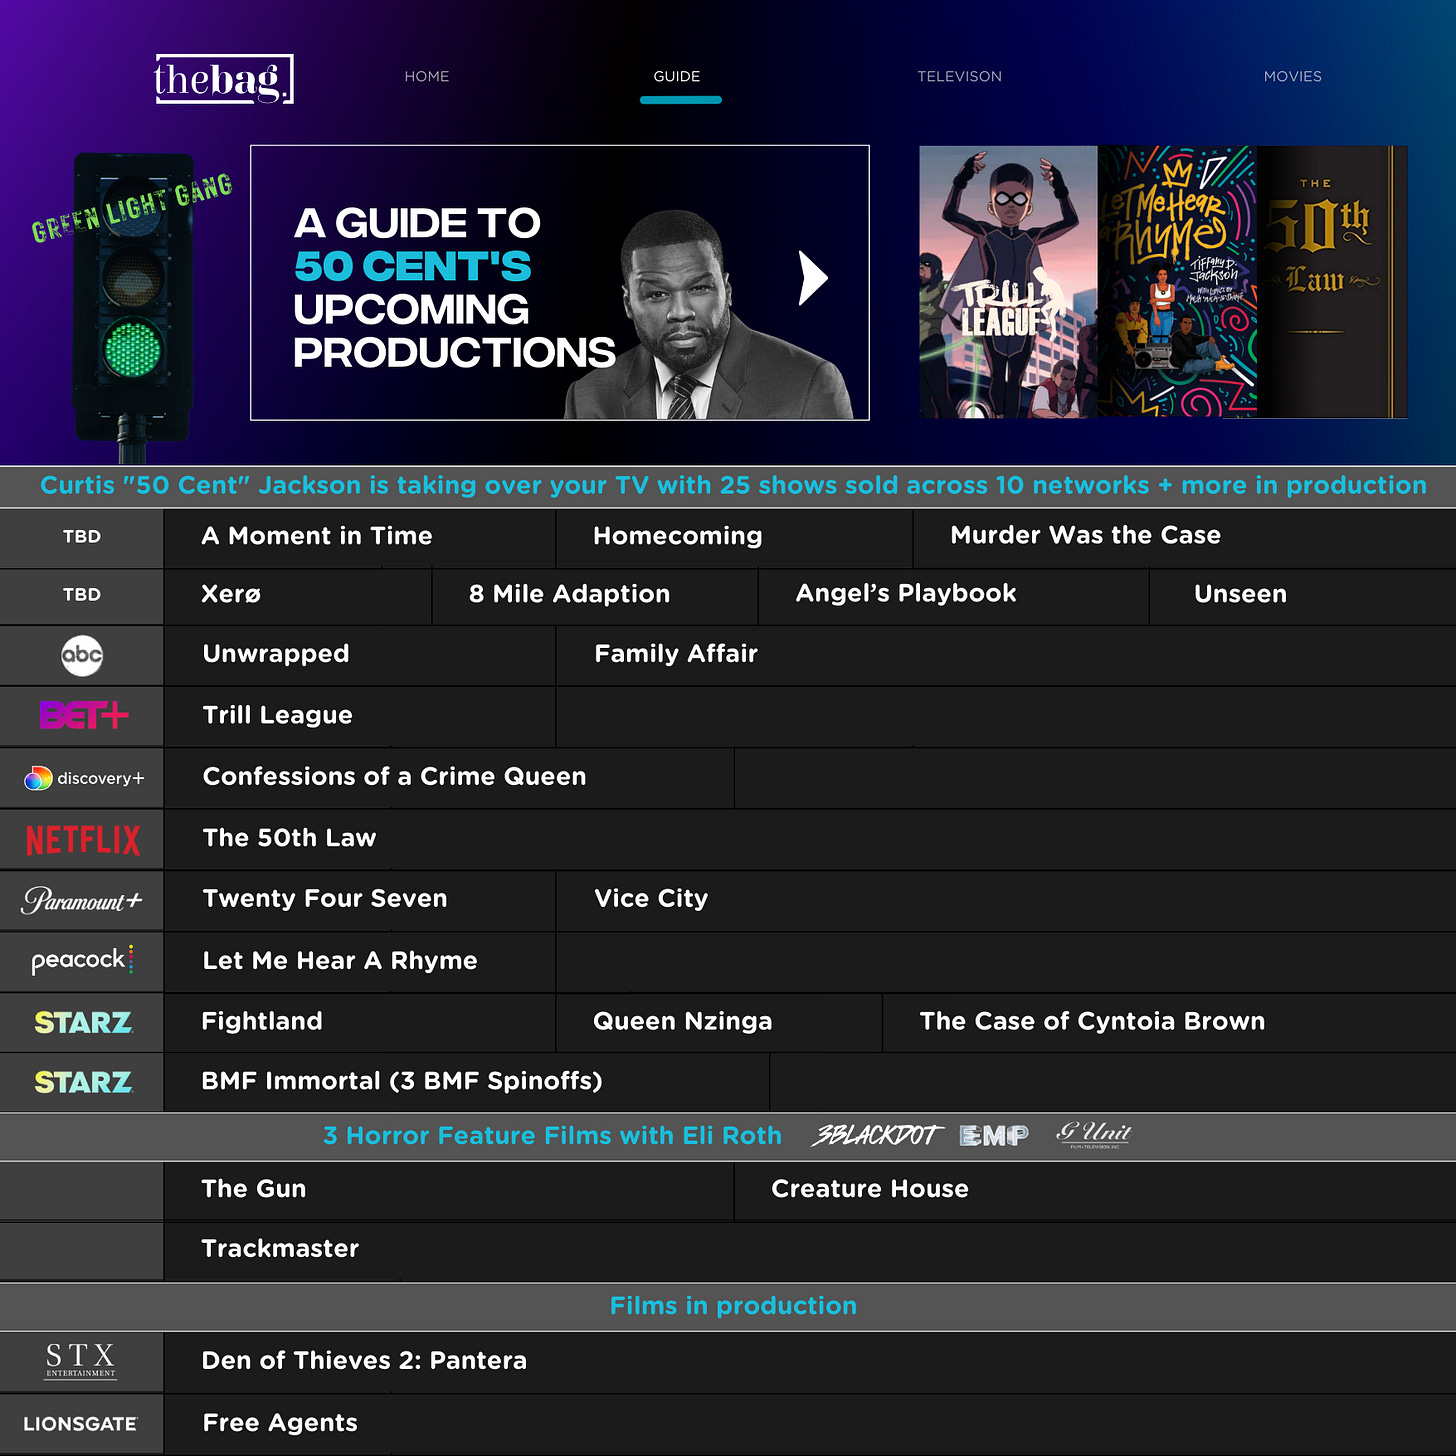
Task: Click the TBD label beside Xerø
Action: (x=82, y=595)
